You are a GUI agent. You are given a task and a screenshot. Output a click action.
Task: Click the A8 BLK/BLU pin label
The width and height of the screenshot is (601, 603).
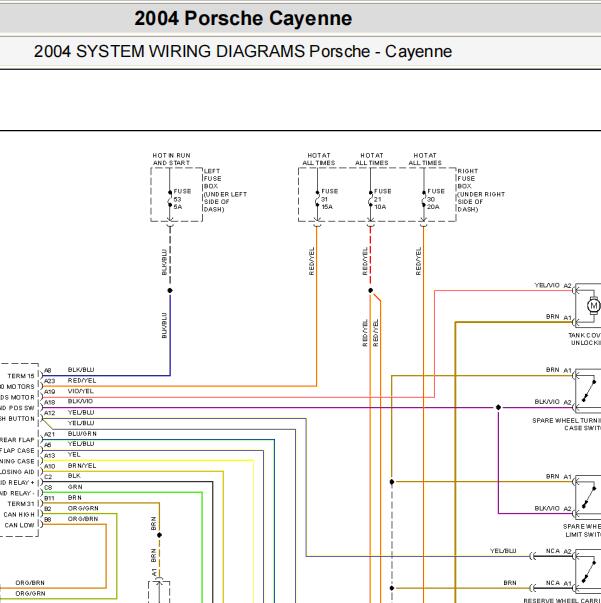click(69, 370)
